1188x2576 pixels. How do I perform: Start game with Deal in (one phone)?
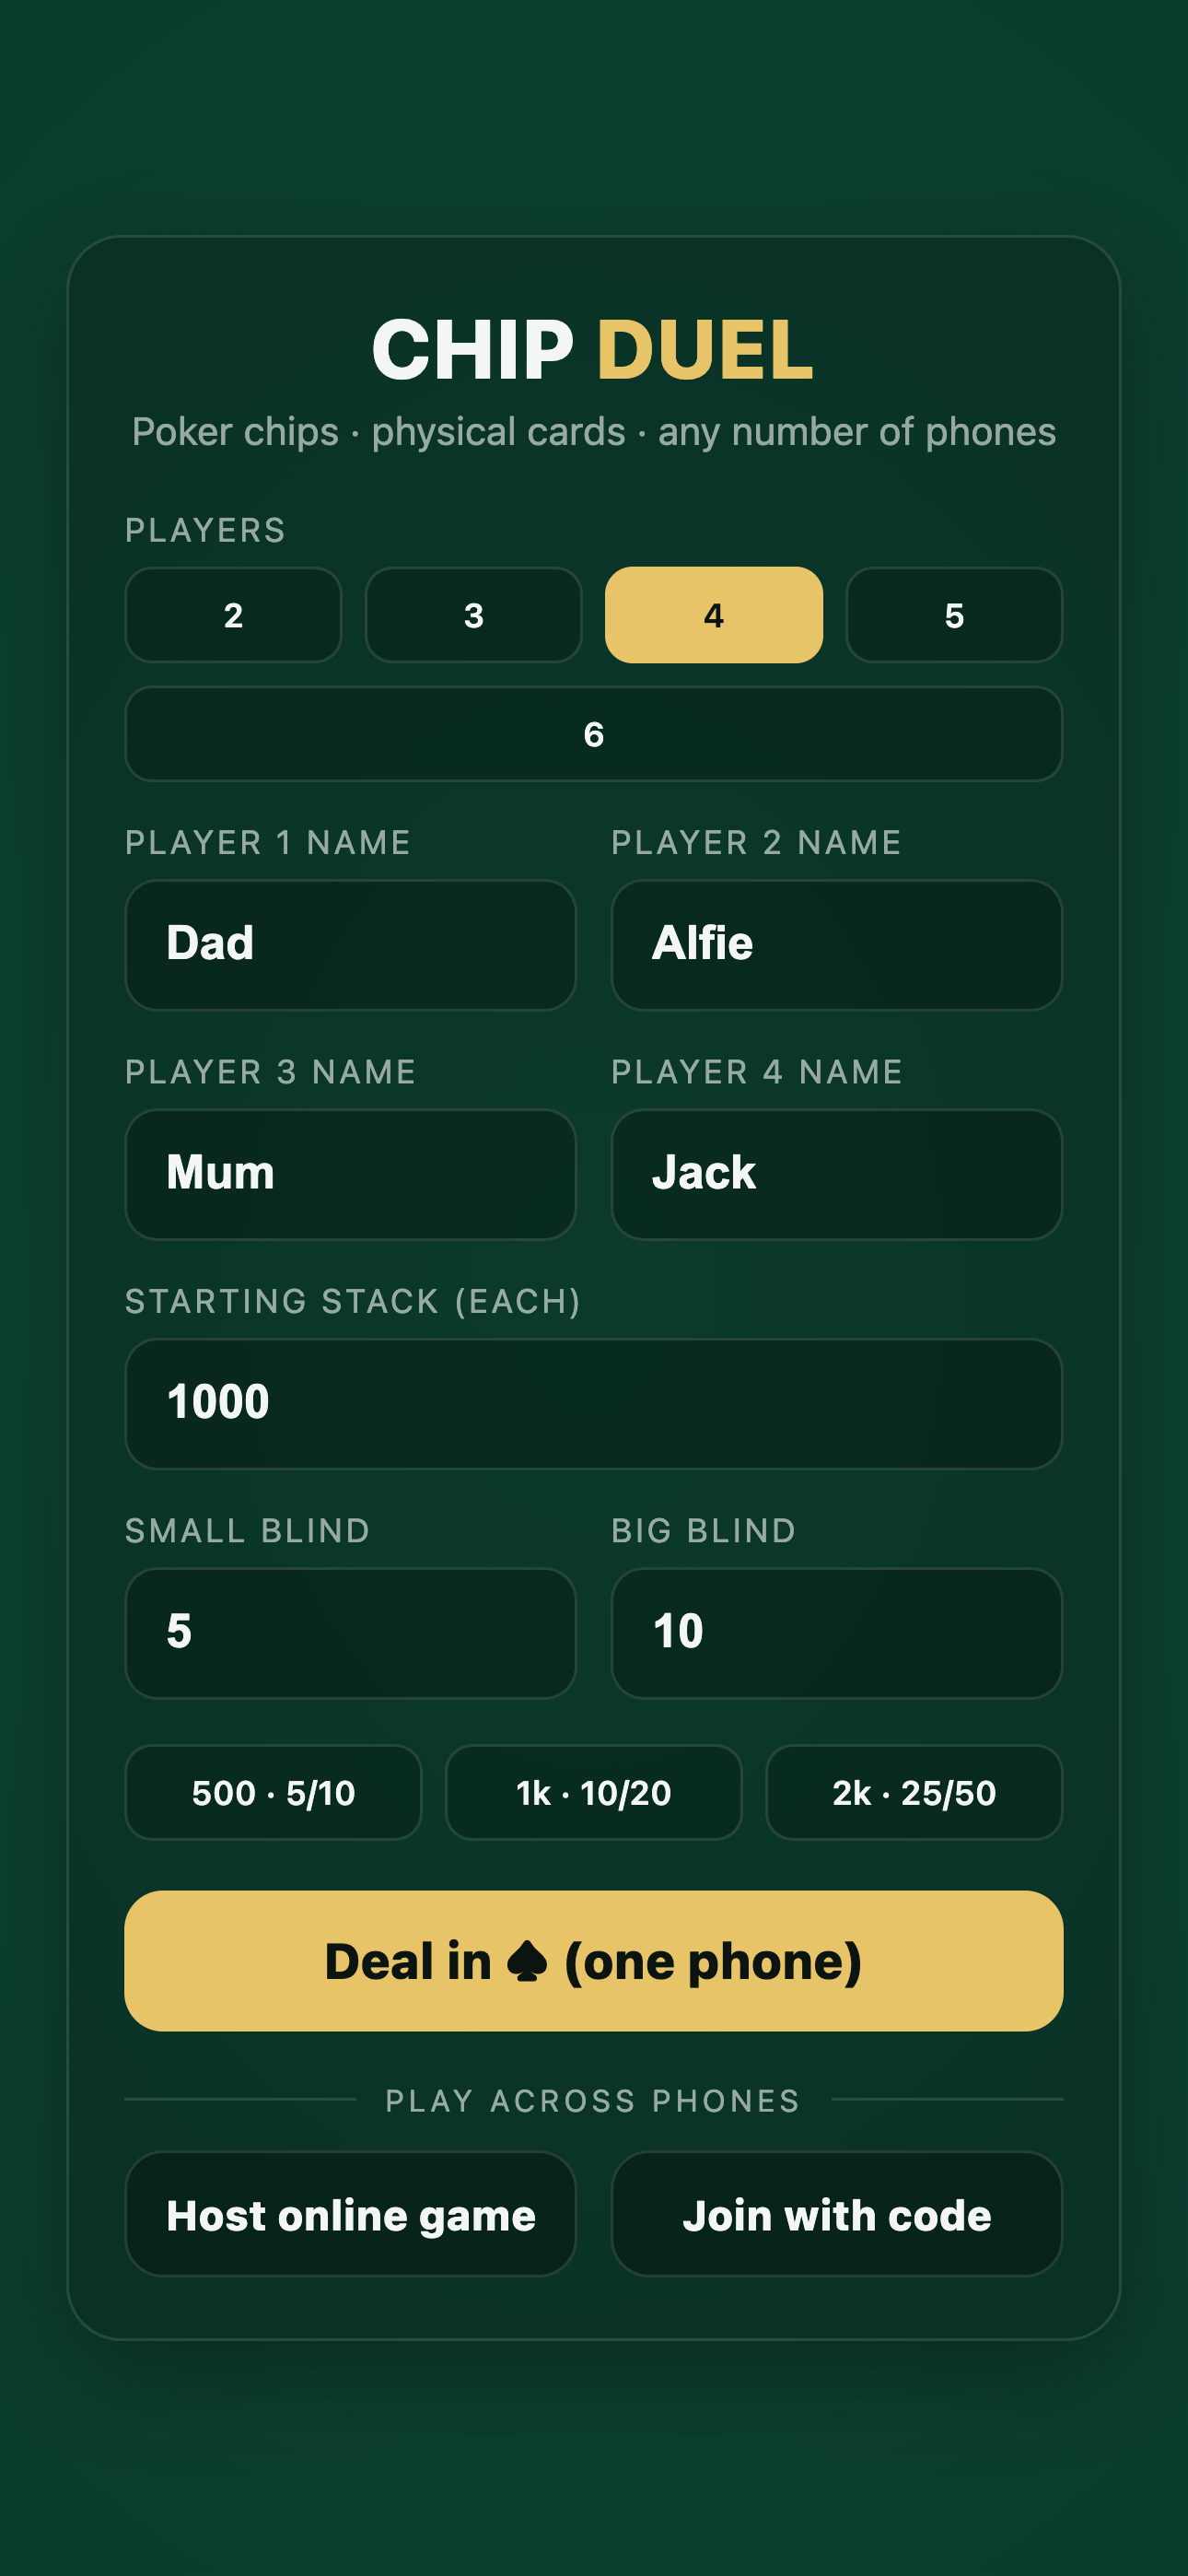tap(594, 1961)
